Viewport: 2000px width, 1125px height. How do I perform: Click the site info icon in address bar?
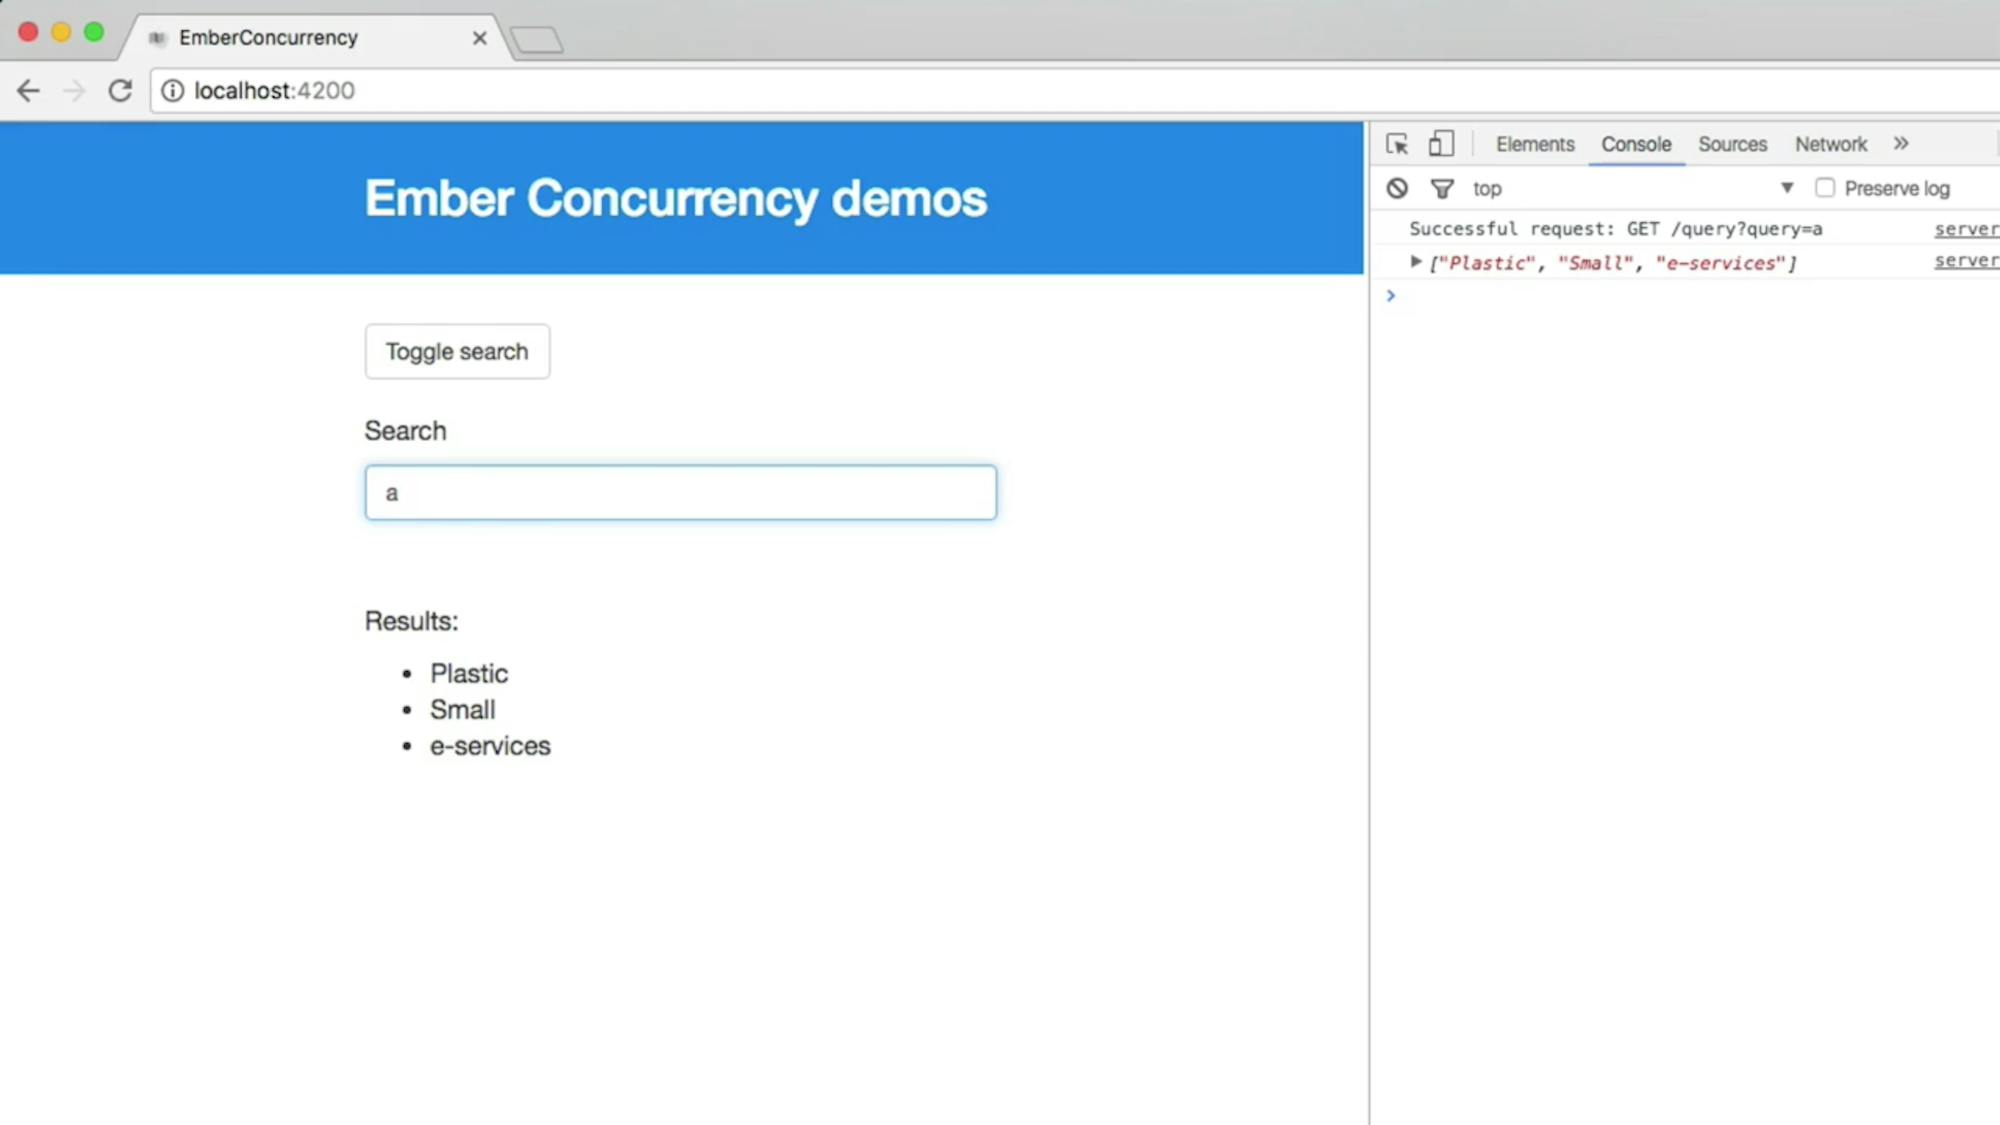click(173, 91)
